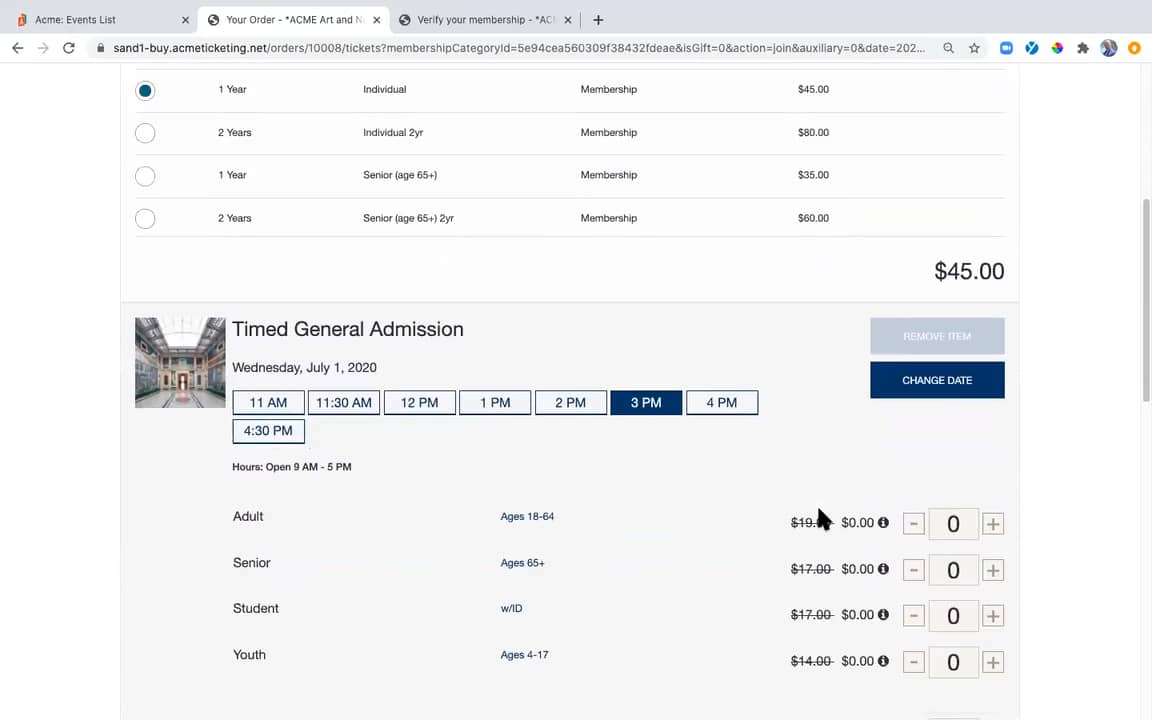Screen dimensions: 1152x720
Task: Click the Youth quantity input field
Action: click(953, 662)
